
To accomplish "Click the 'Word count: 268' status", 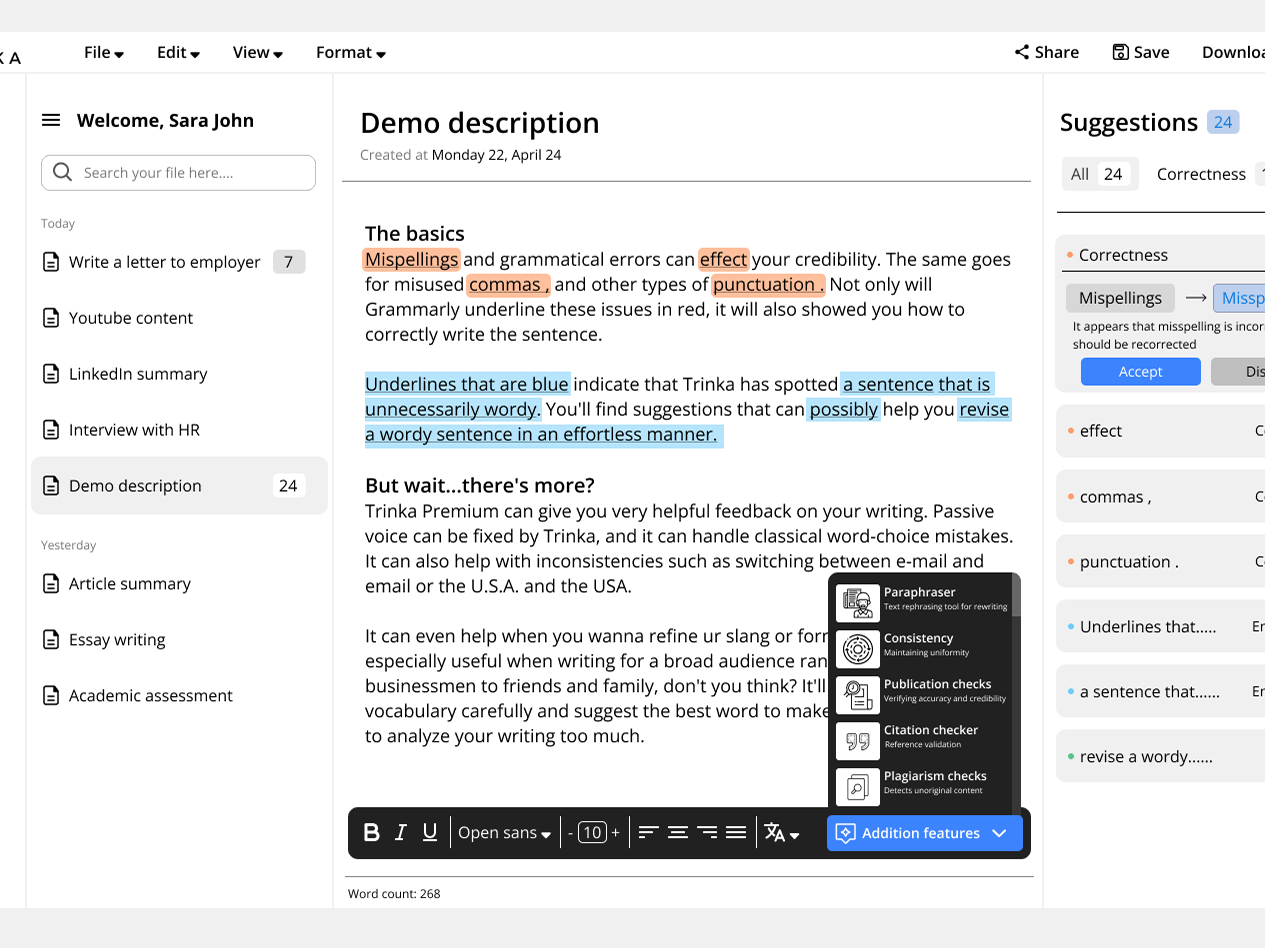I will 394,894.
